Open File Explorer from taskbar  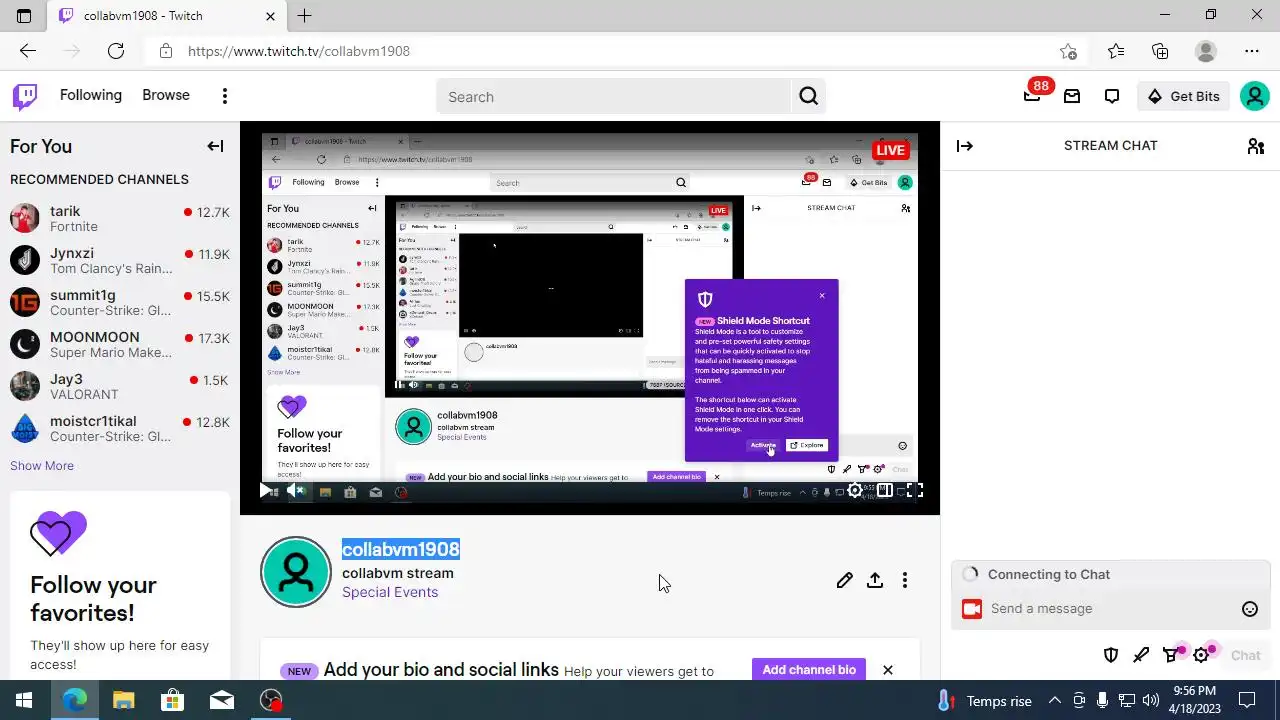click(123, 700)
